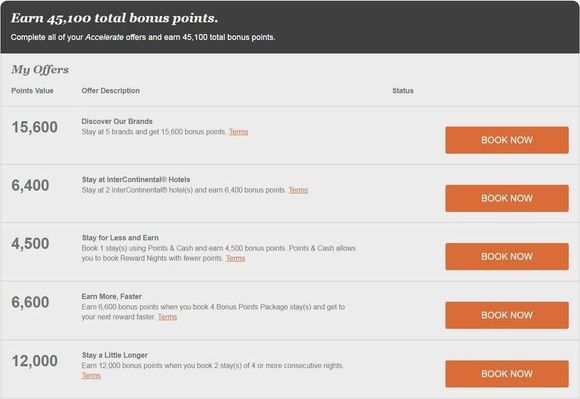
Task: Click the Points Value column header
Action: tap(33, 91)
